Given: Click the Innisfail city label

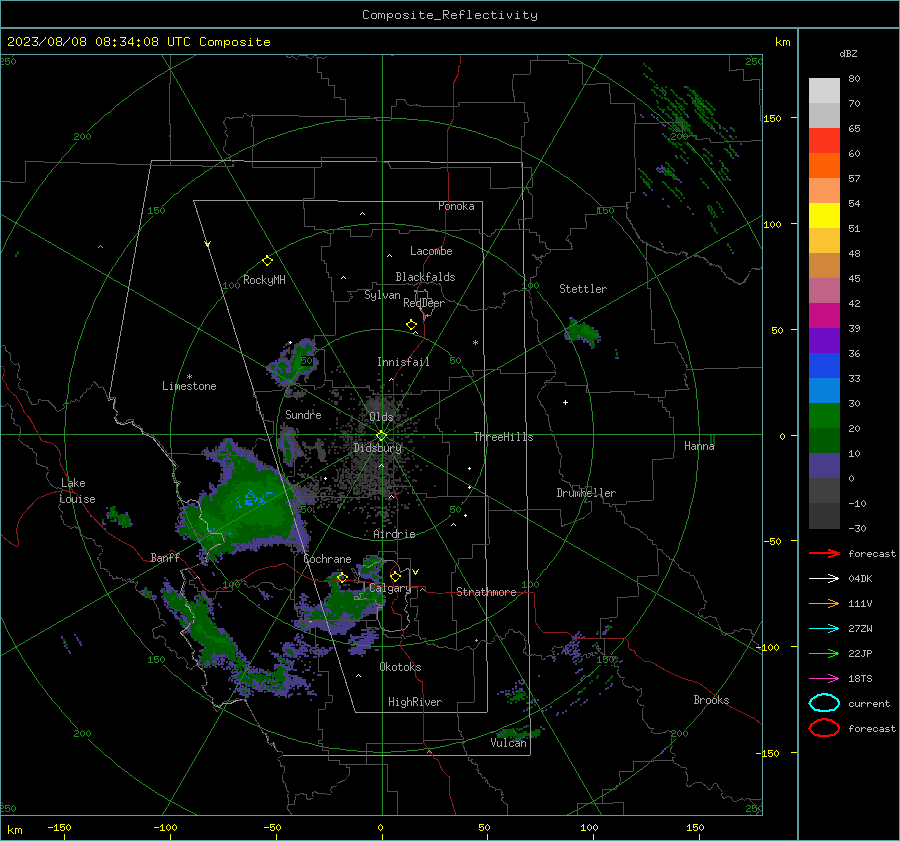Looking at the screenshot, I should pos(403,362).
